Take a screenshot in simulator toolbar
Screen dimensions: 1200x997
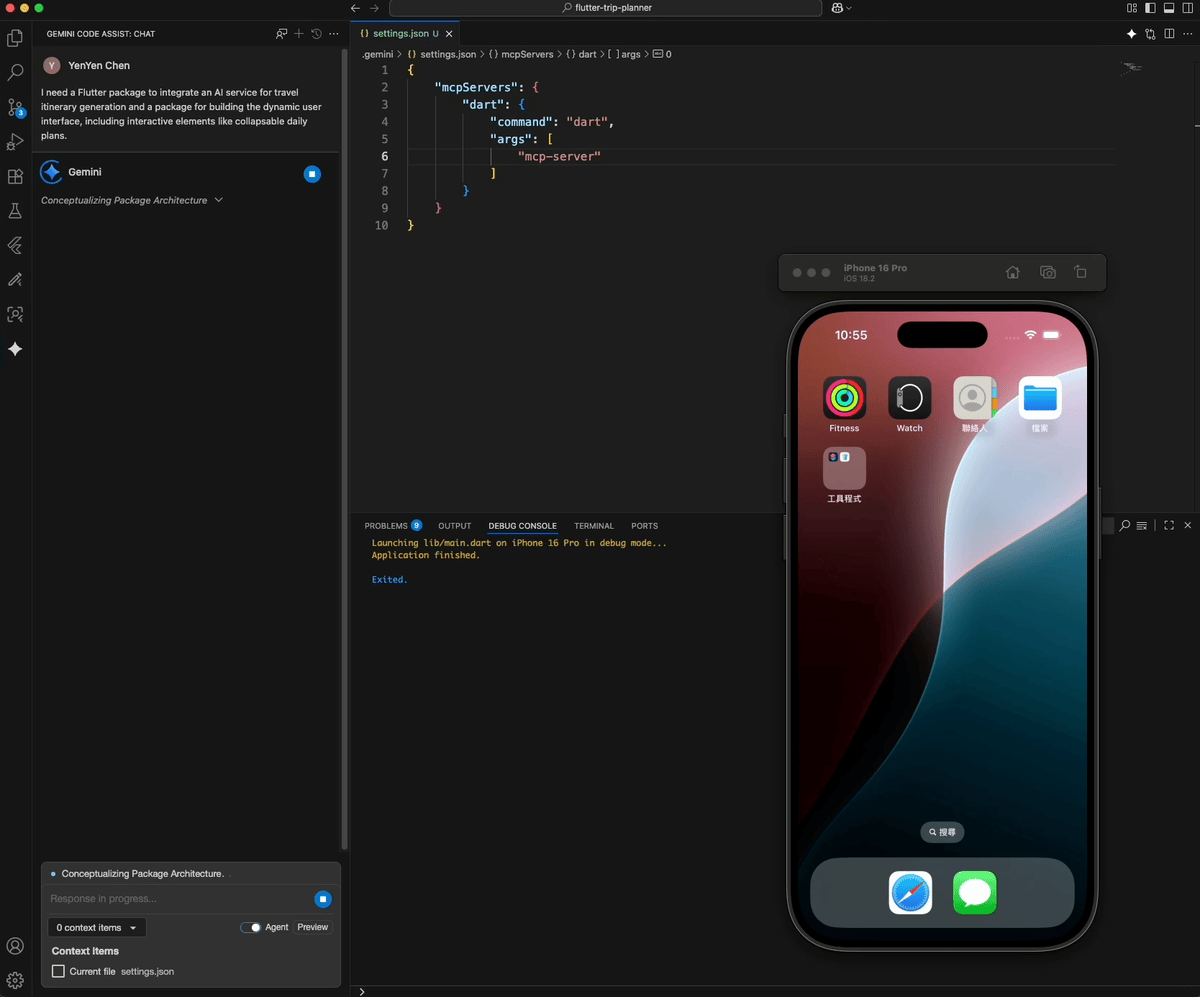tap(1047, 272)
